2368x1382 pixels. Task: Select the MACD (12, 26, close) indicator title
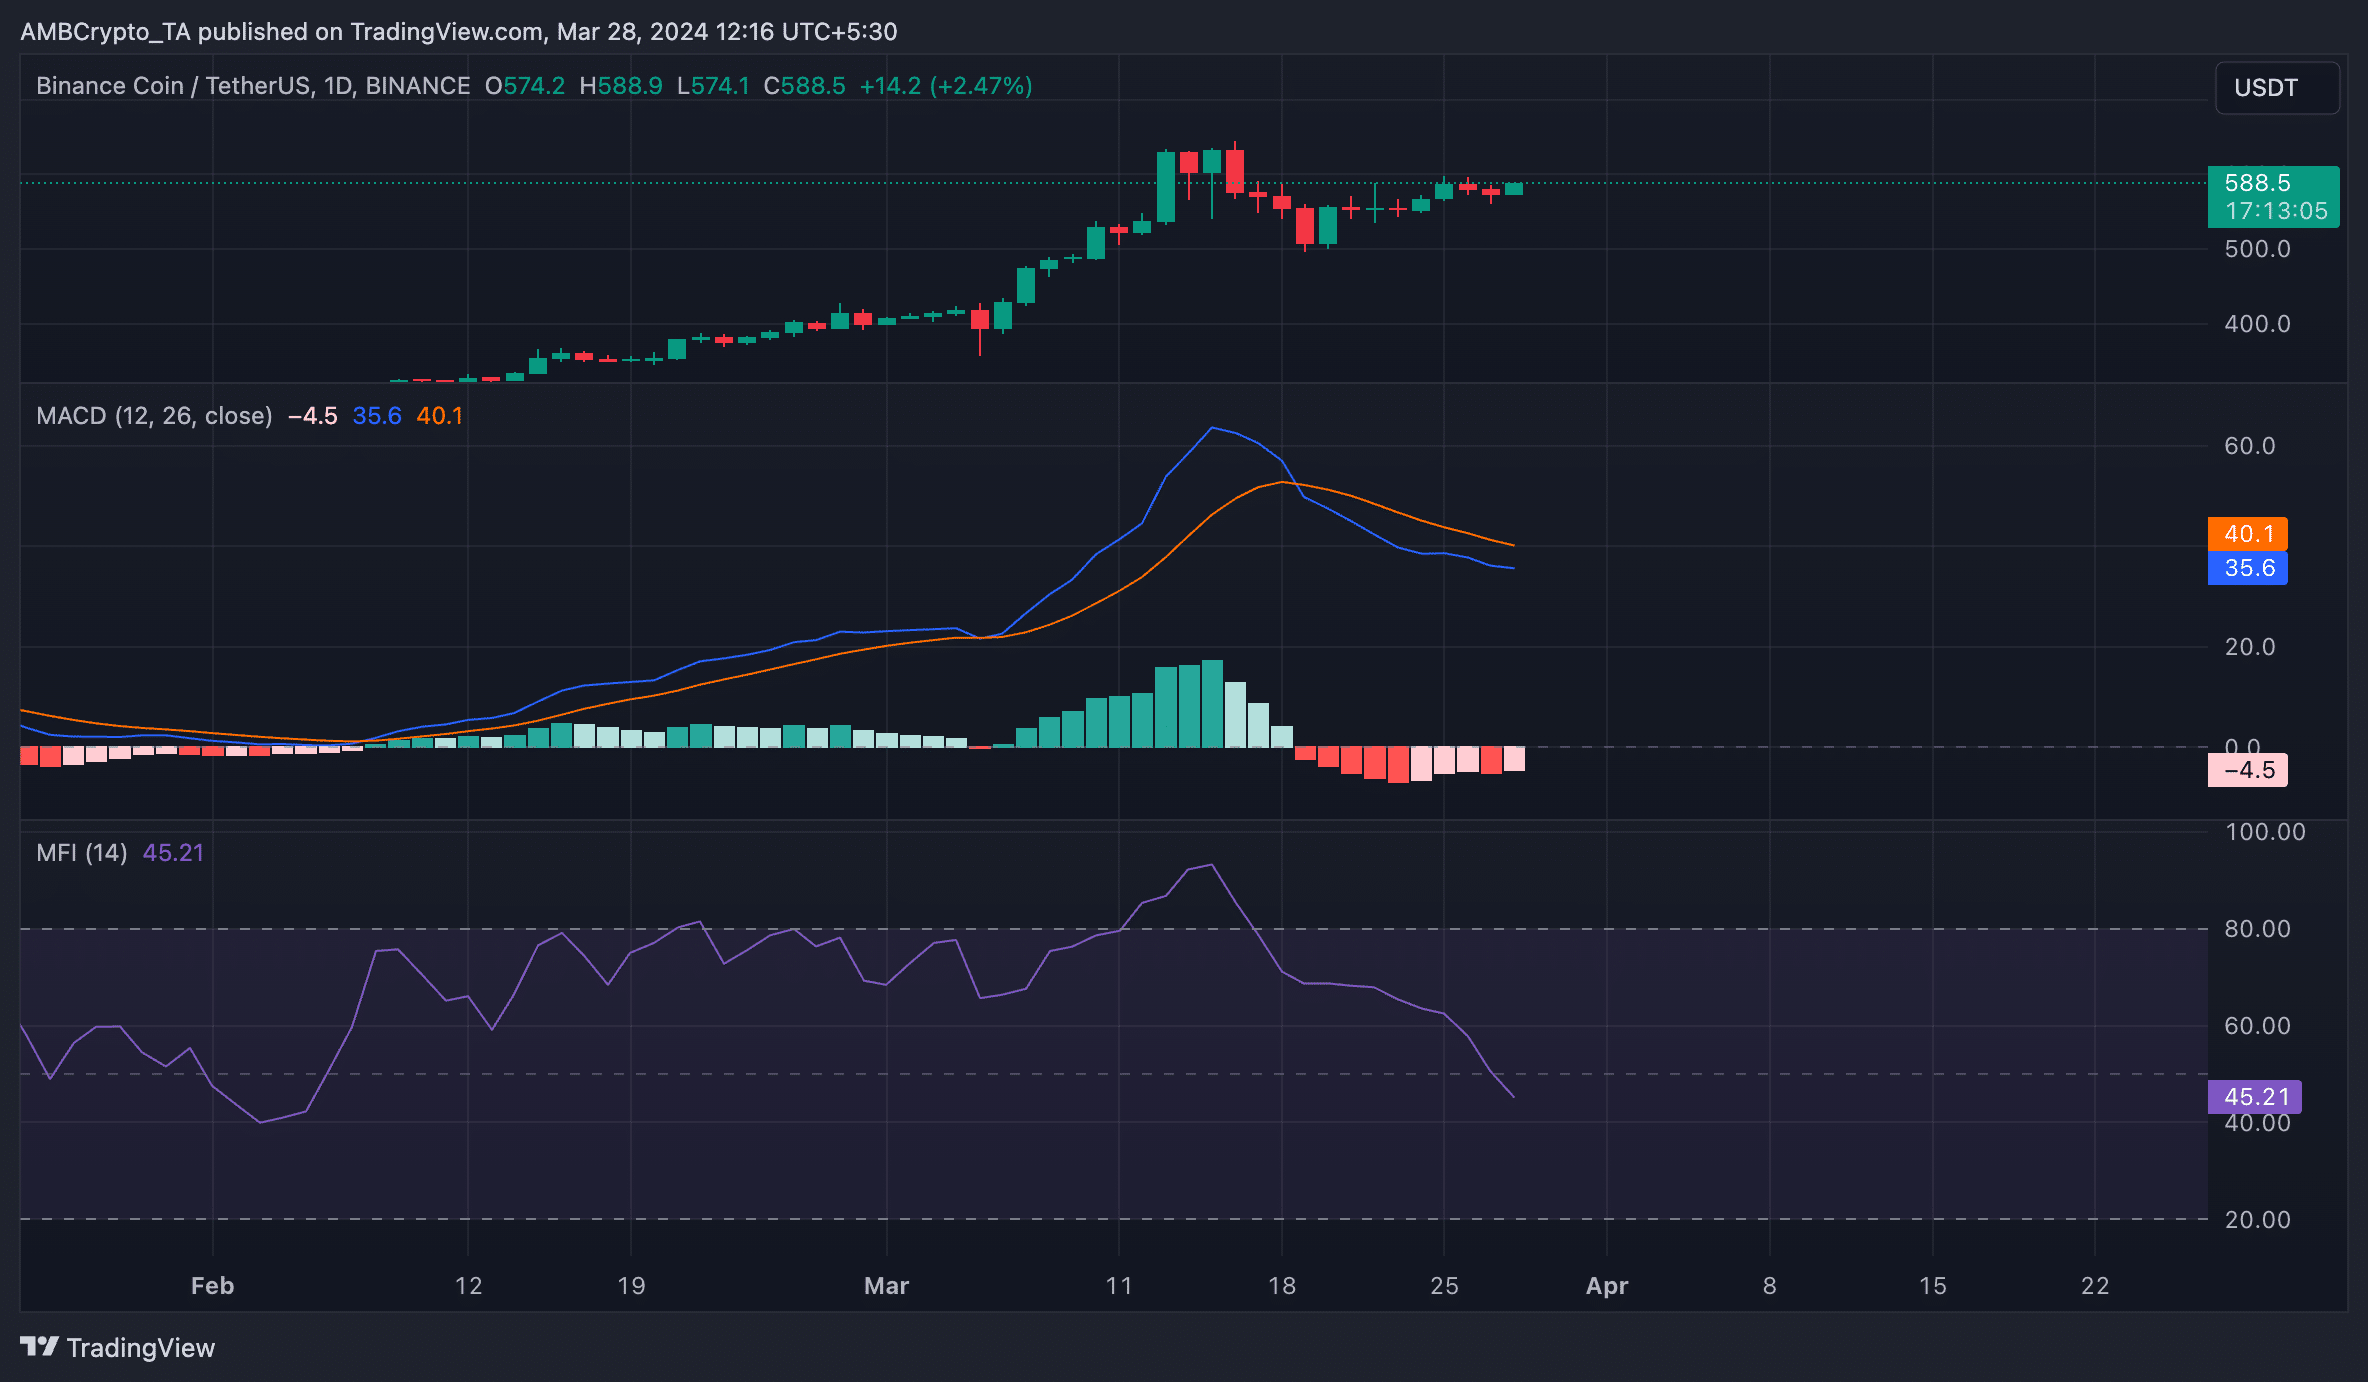(154, 416)
